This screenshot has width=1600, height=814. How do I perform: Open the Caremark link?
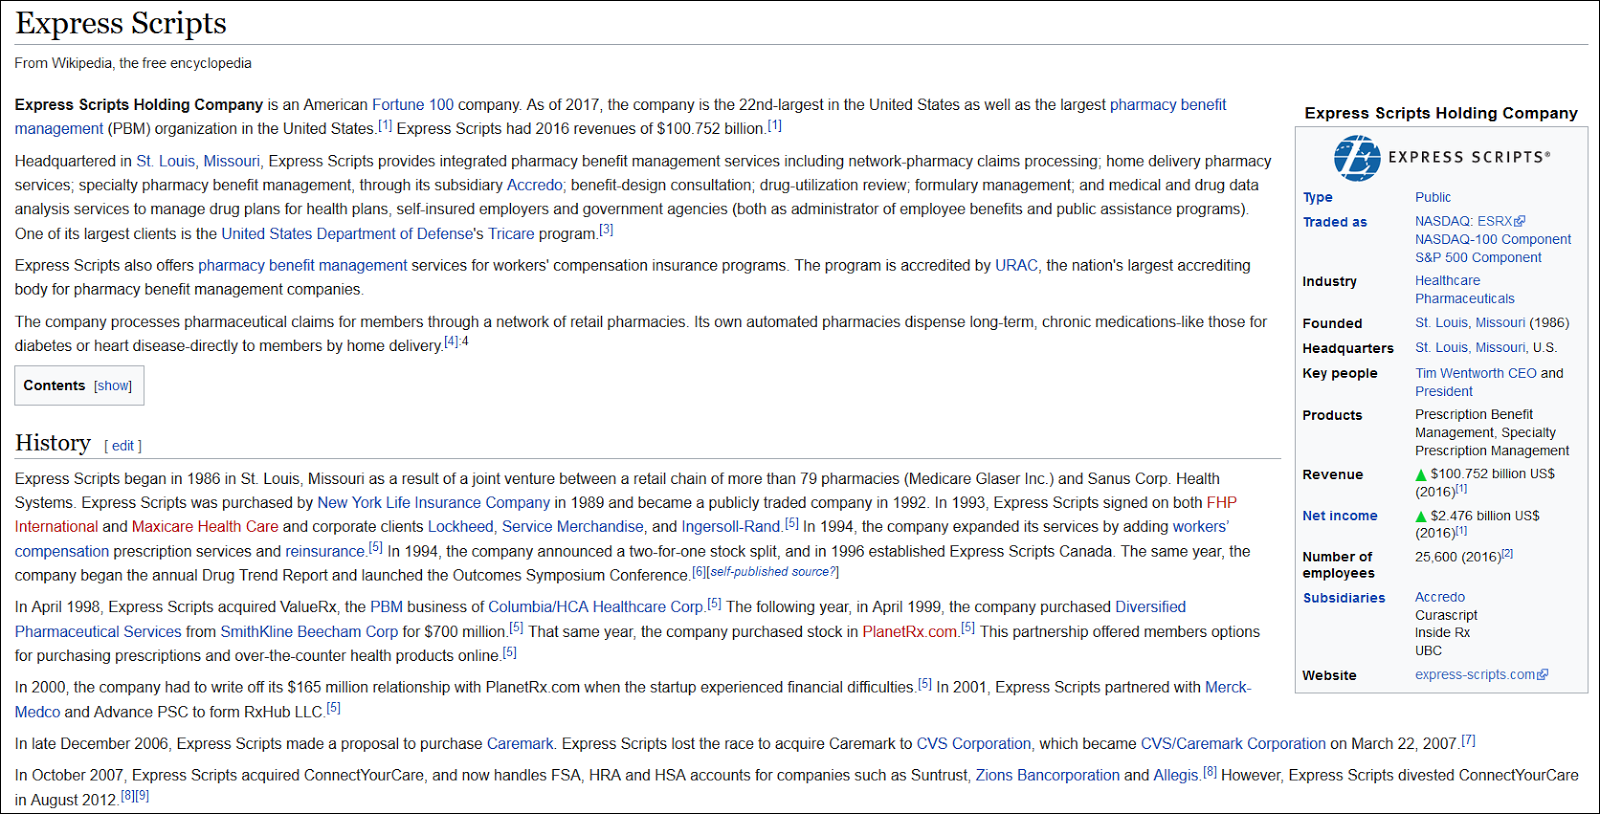point(520,744)
